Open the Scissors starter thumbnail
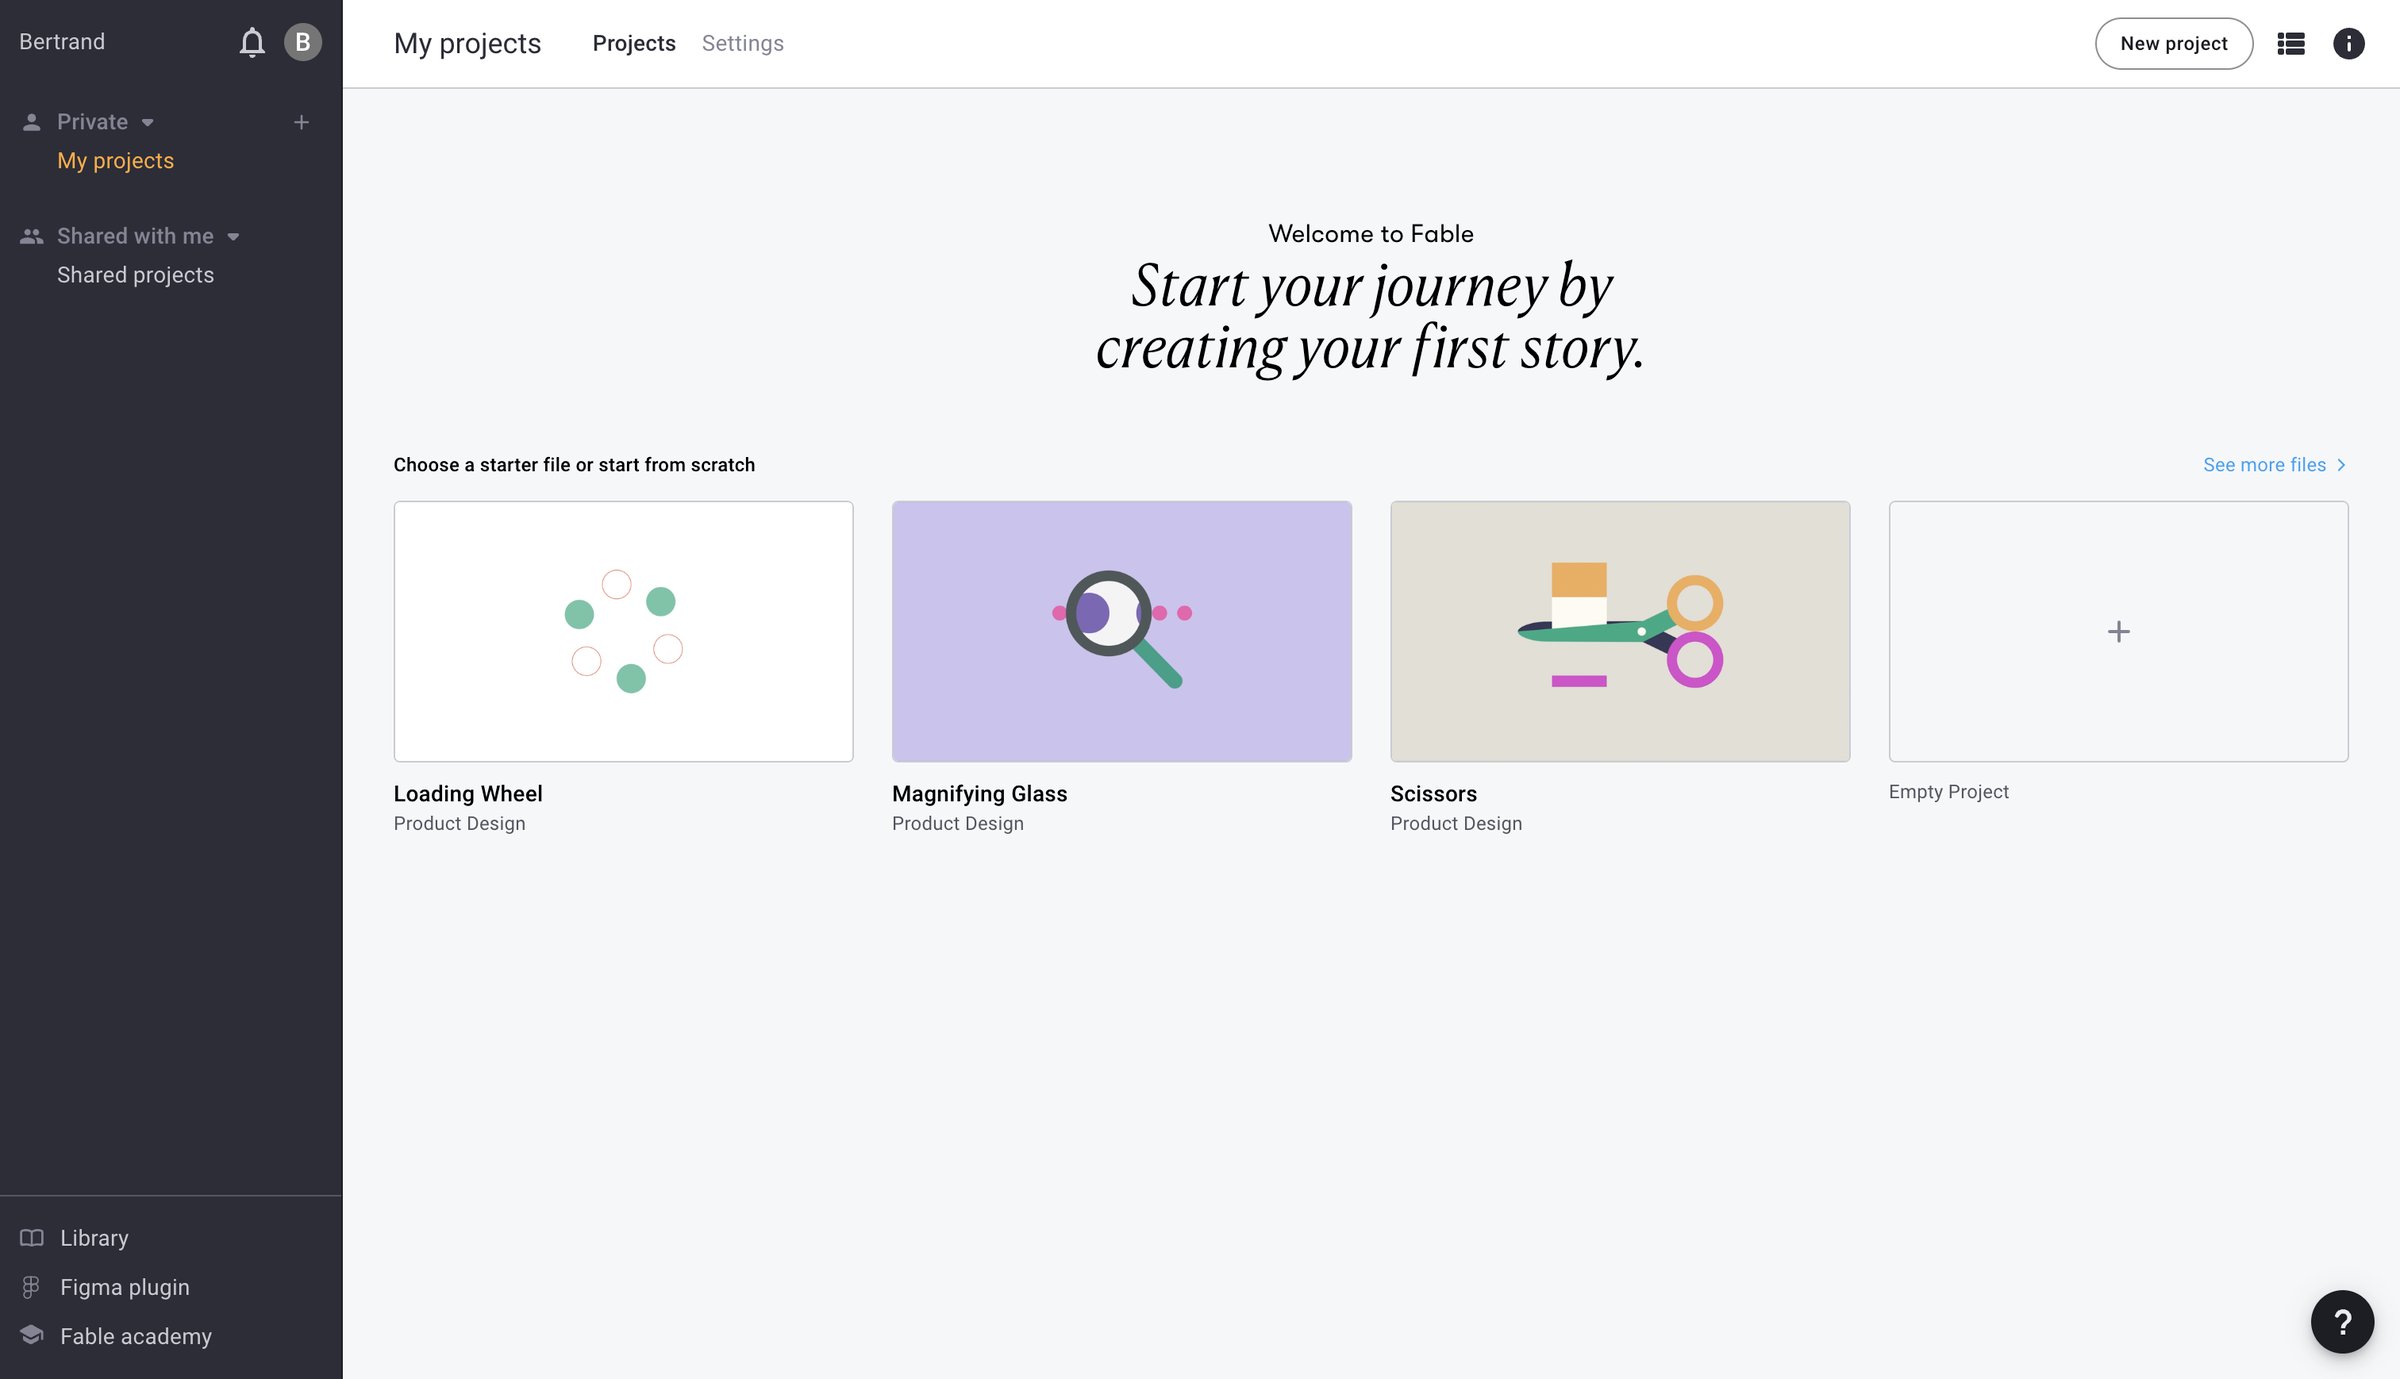 tap(1619, 631)
